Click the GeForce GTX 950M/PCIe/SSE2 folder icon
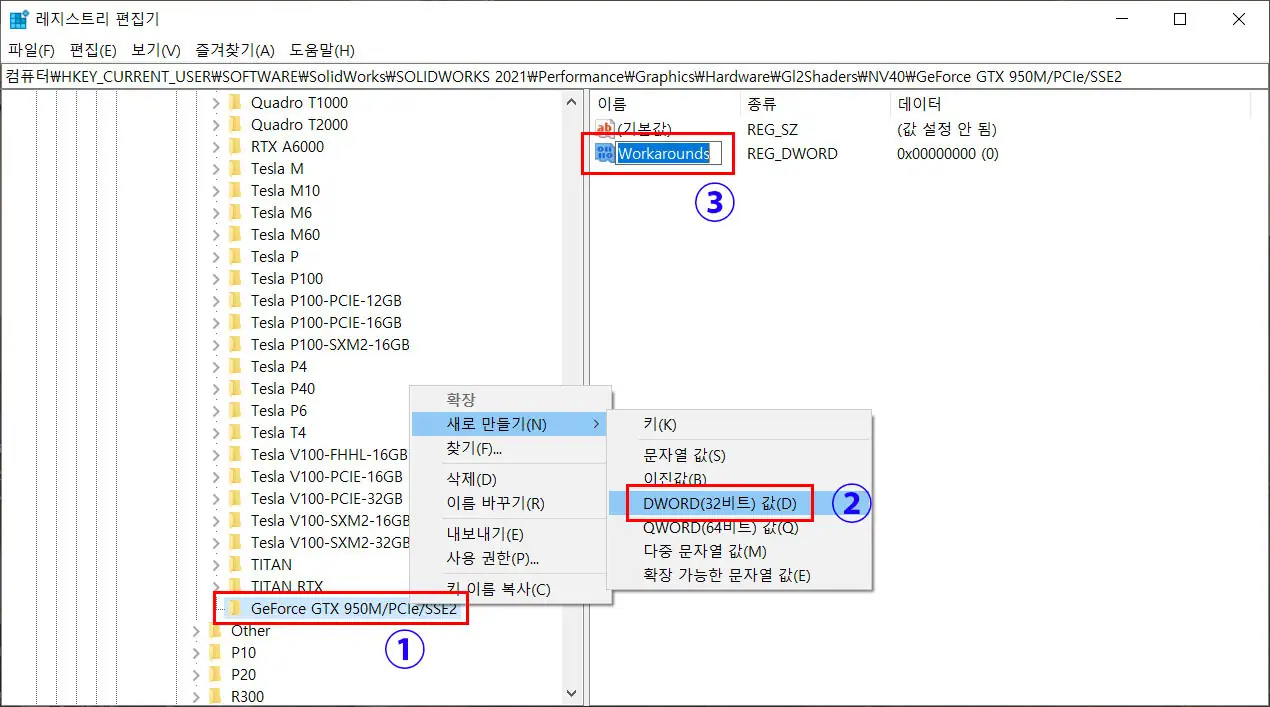This screenshot has width=1270, height=707. coord(236,608)
